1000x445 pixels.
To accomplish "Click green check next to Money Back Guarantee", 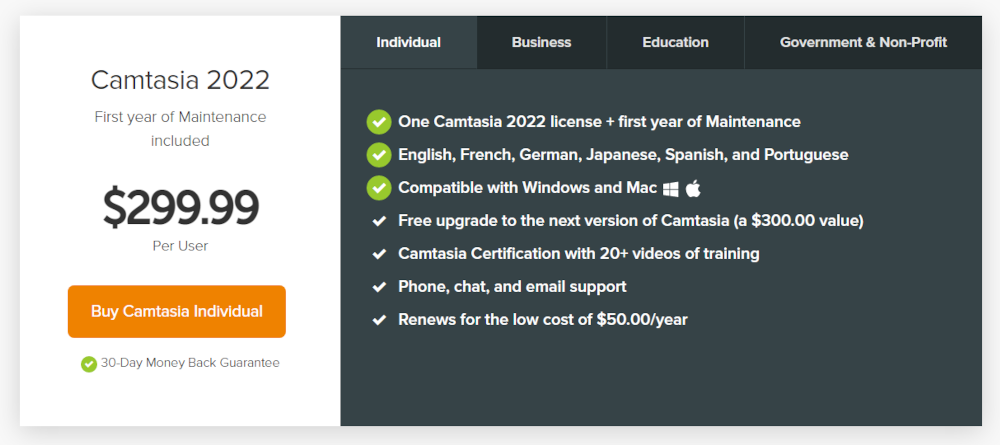I will tap(89, 364).
